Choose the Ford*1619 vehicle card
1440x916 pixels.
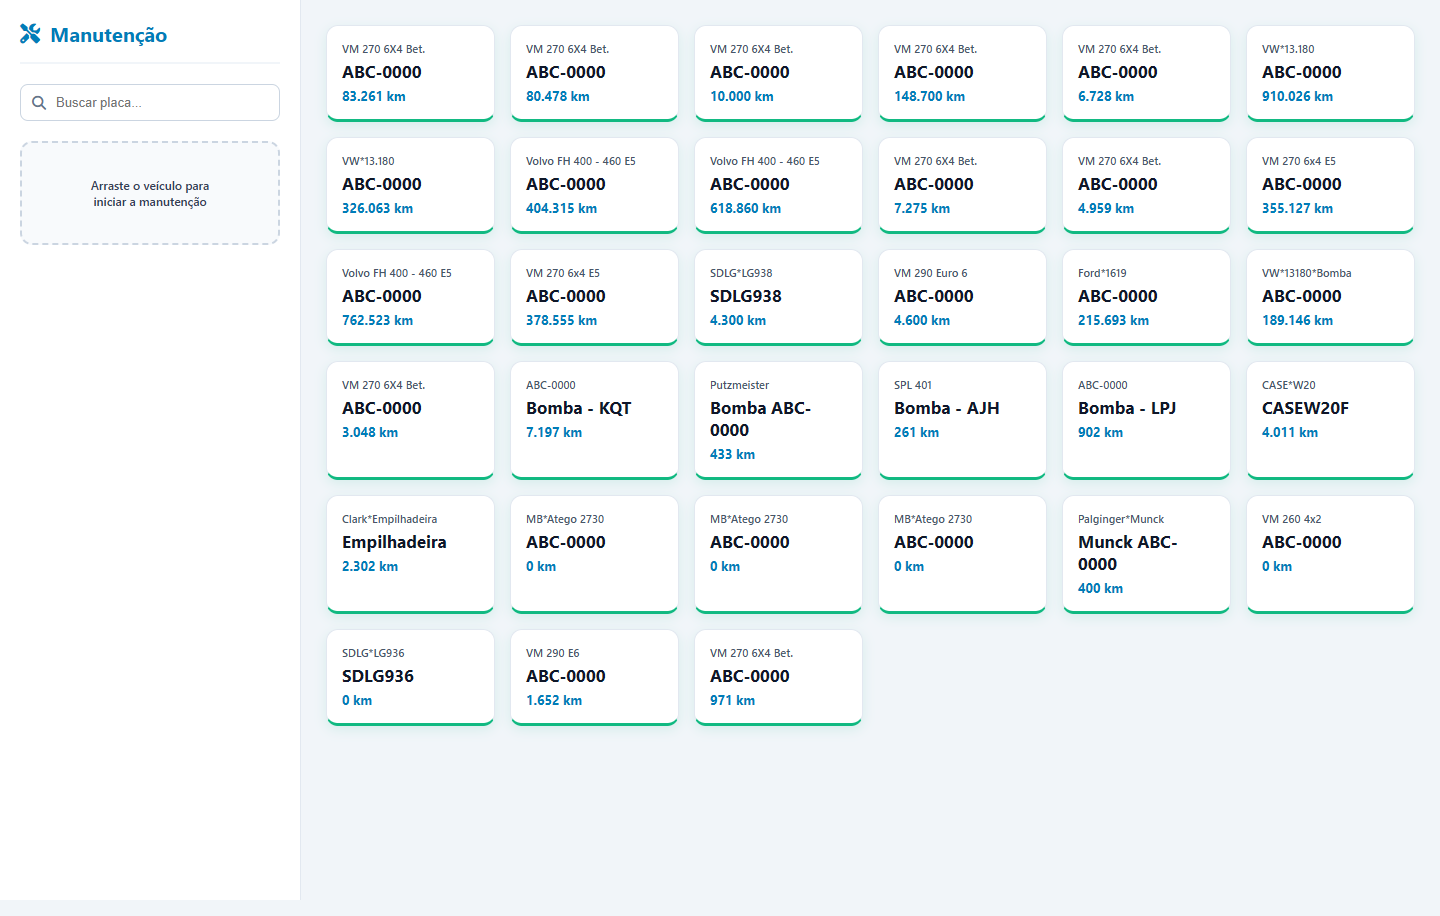pos(1146,298)
